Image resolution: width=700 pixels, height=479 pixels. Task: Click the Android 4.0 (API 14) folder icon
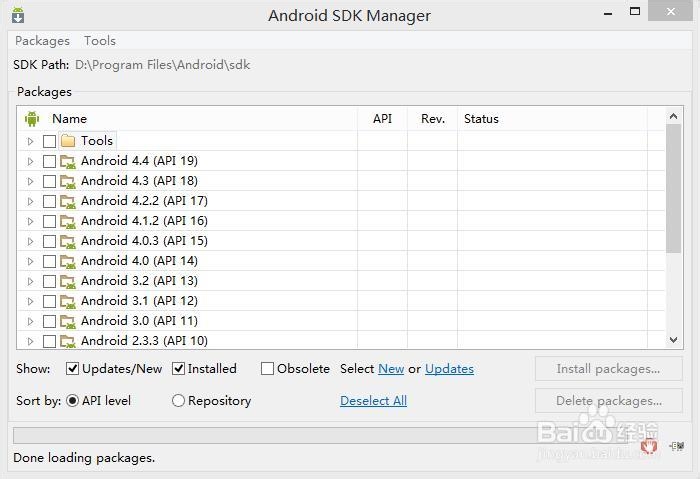68,262
